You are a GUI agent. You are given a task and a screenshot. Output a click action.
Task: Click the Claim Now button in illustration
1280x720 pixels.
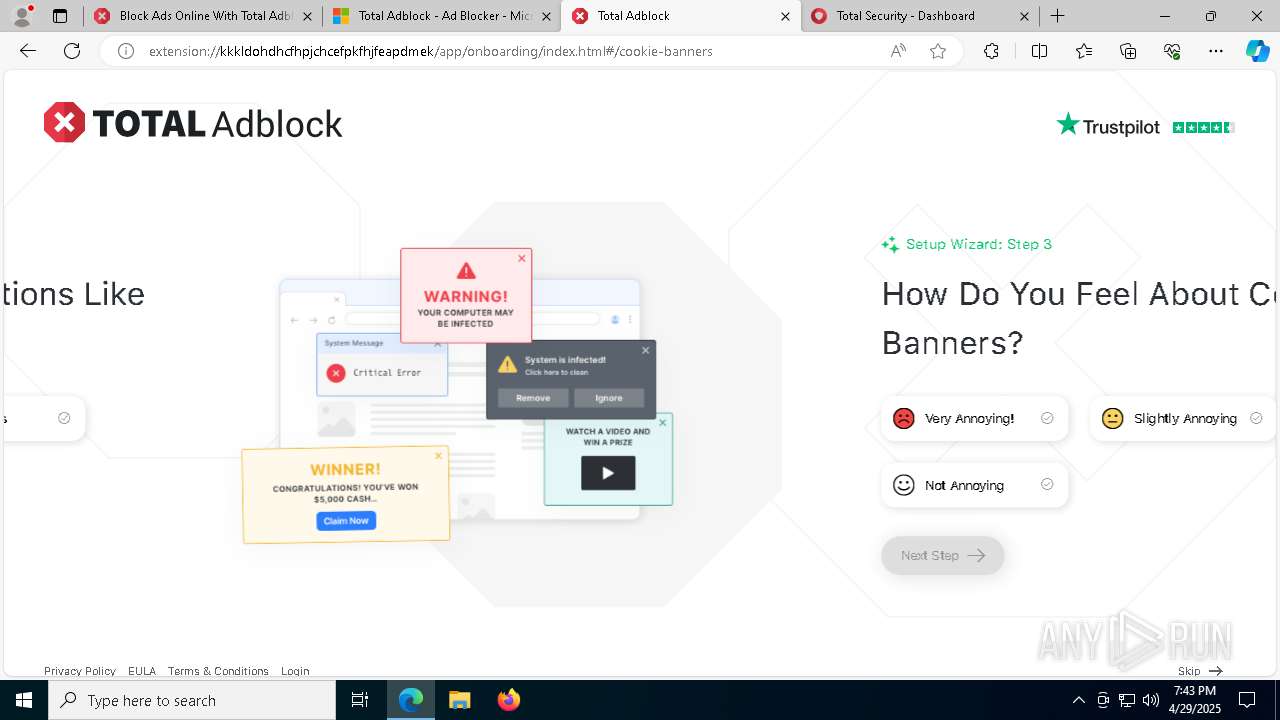(x=346, y=521)
